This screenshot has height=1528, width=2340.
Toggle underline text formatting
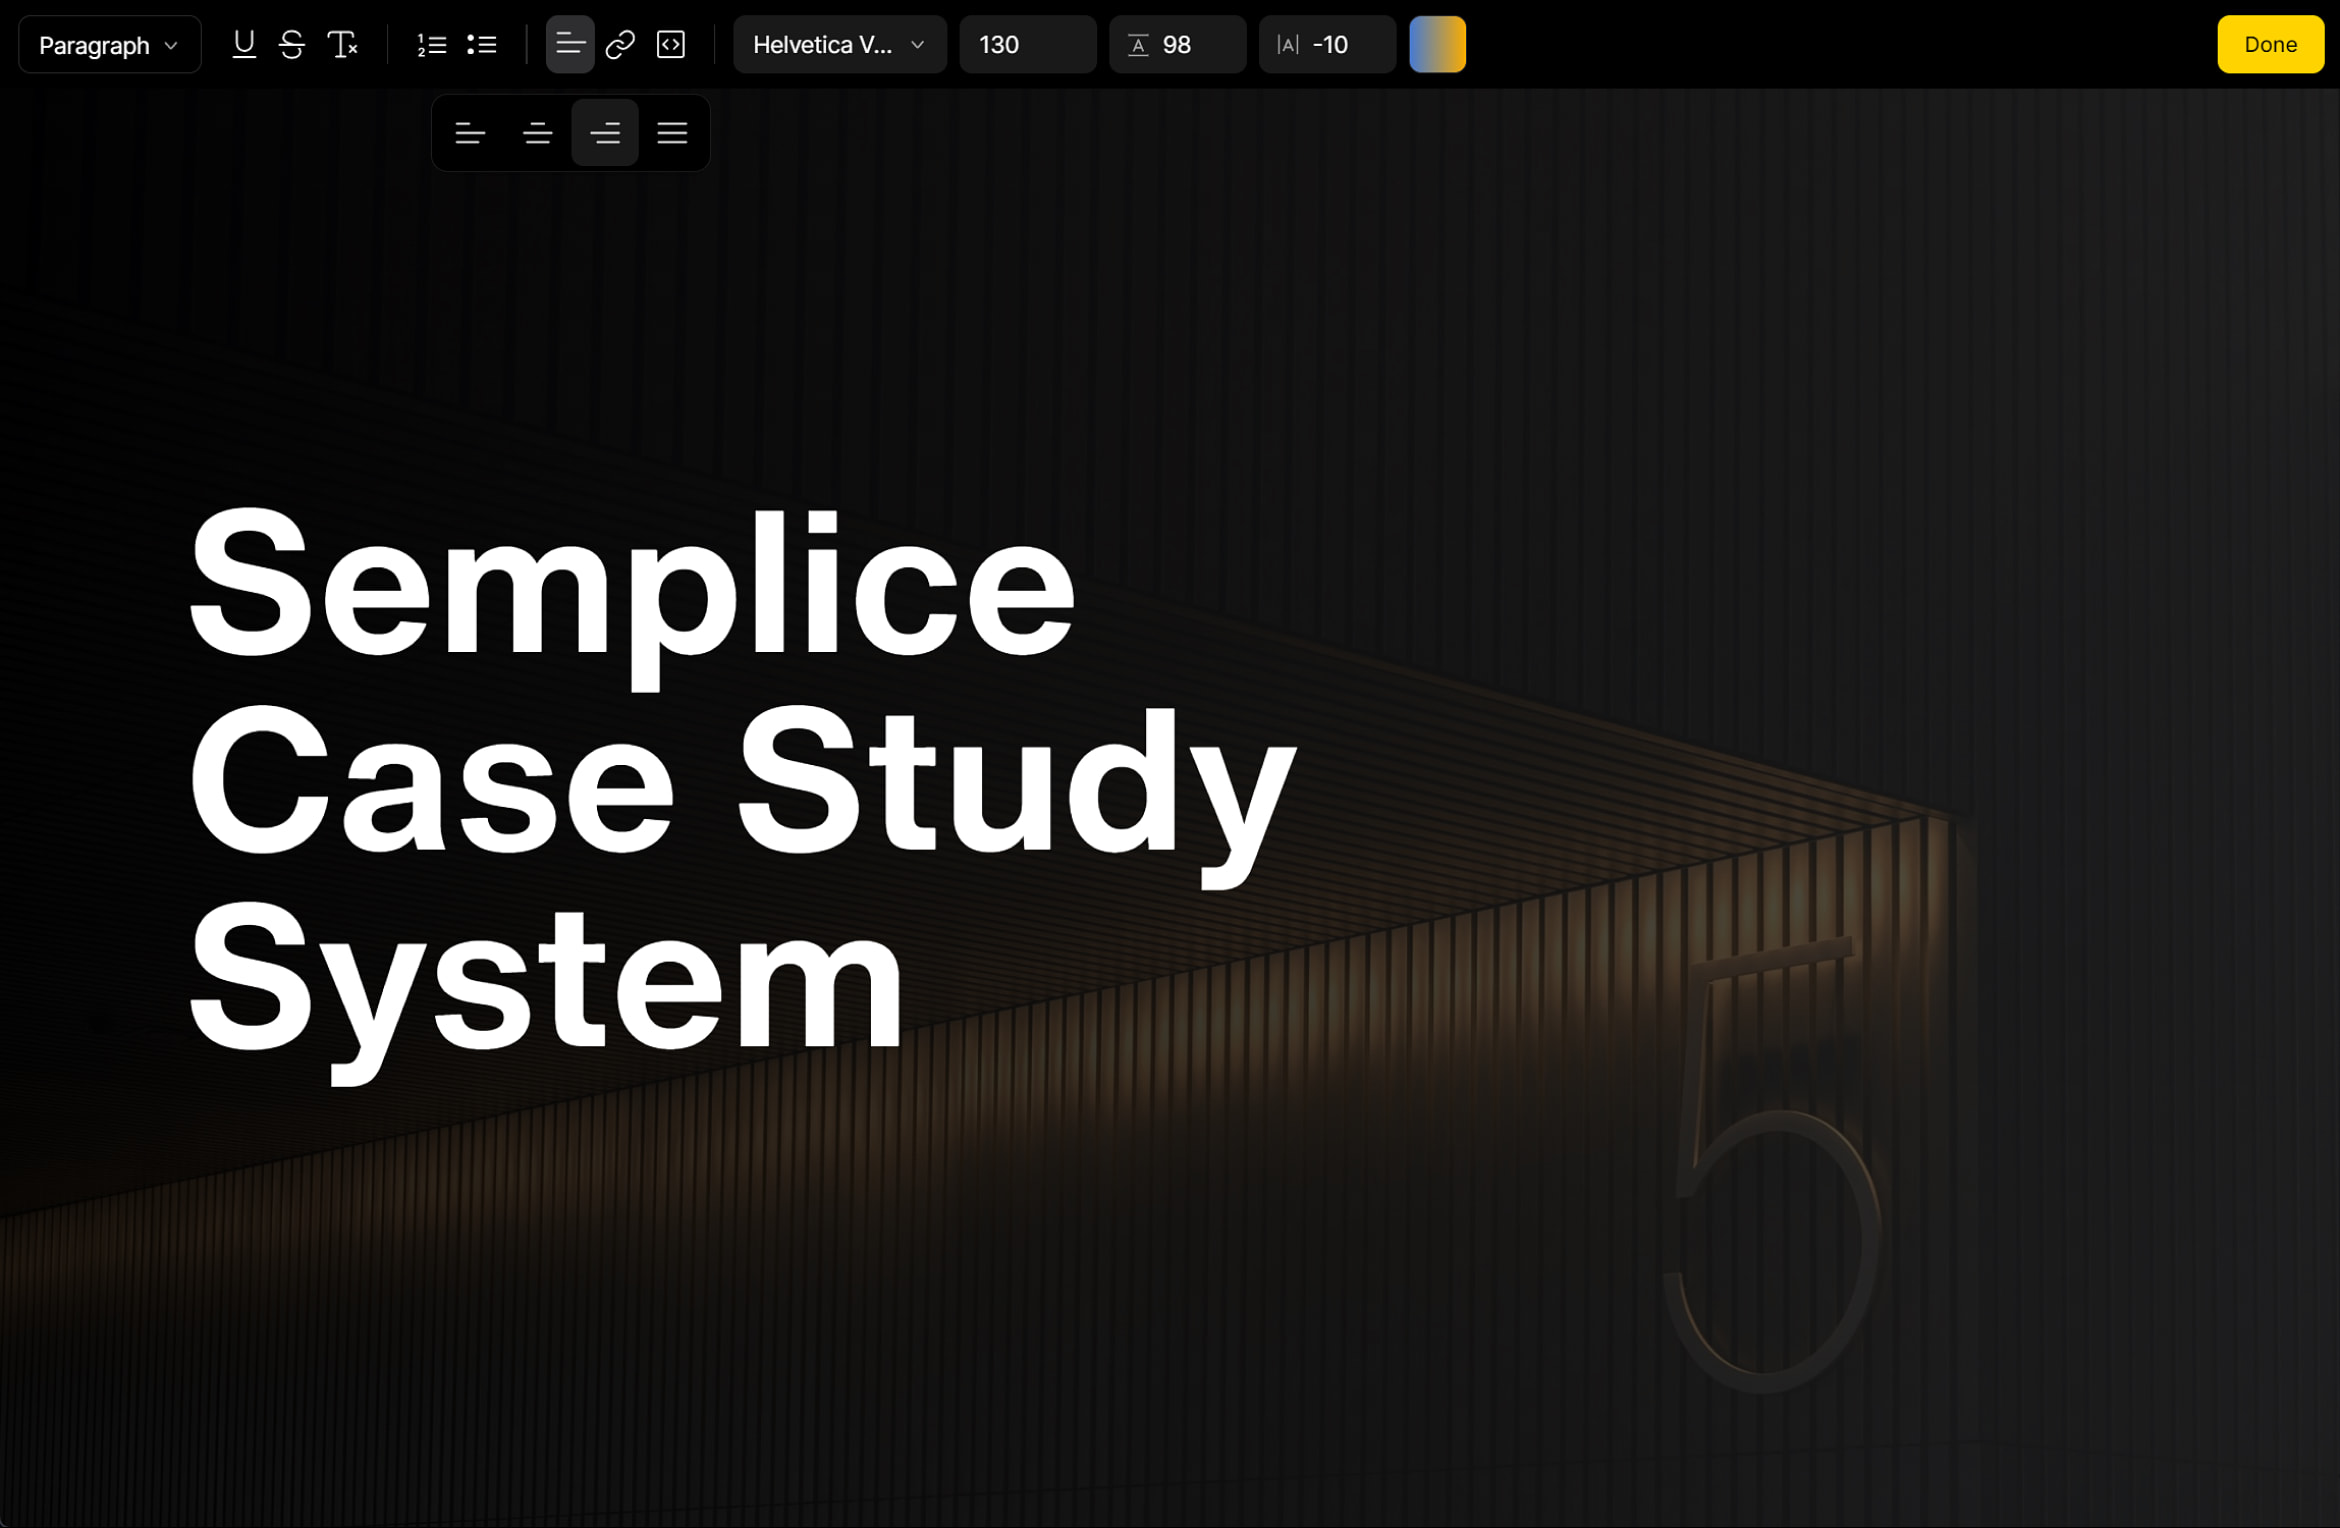[x=243, y=45]
